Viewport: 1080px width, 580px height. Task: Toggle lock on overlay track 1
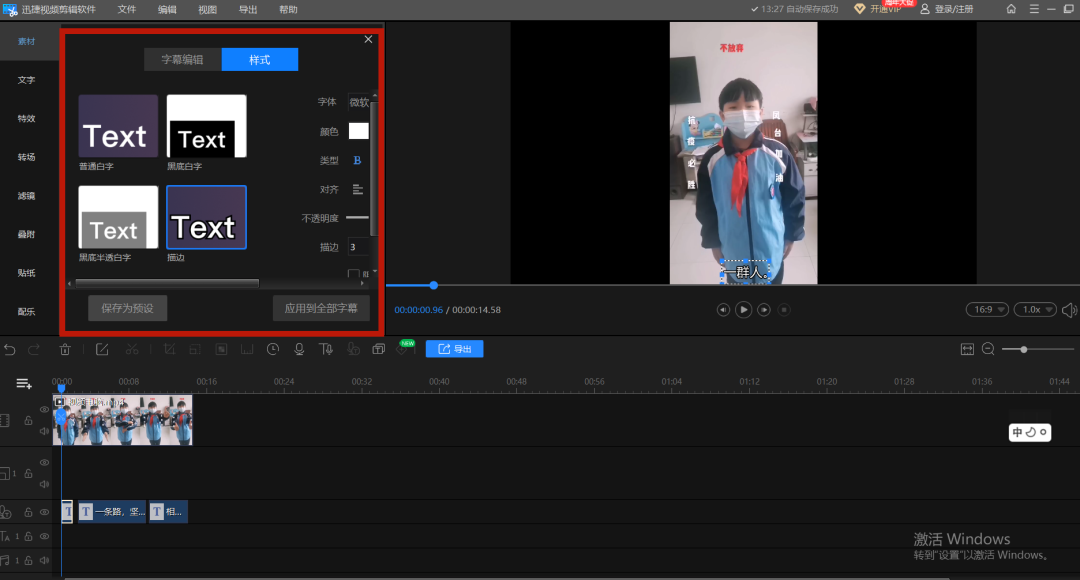(x=28, y=473)
